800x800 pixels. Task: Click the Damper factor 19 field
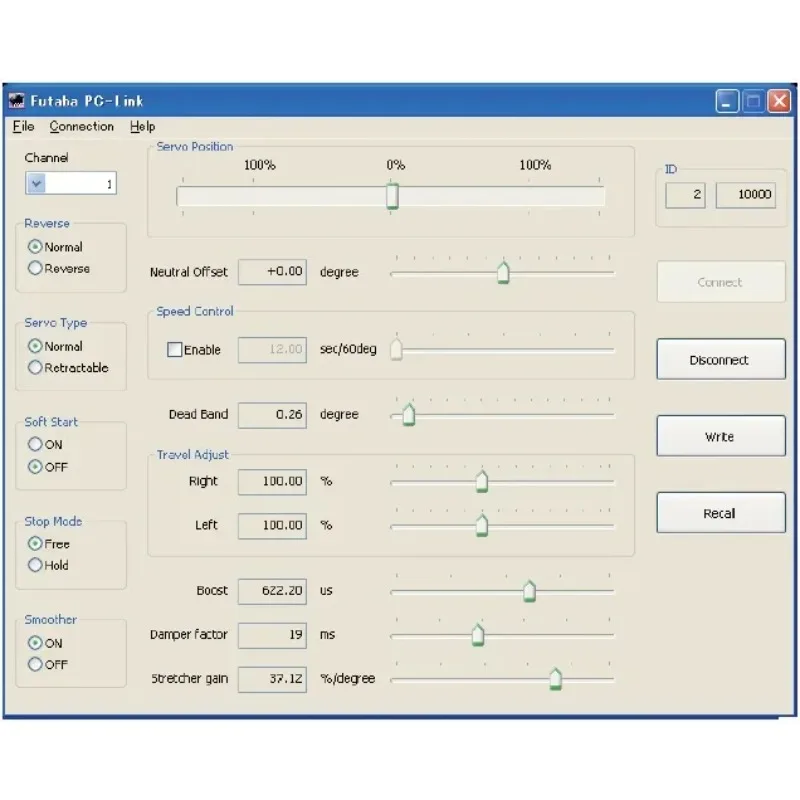click(272, 635)
